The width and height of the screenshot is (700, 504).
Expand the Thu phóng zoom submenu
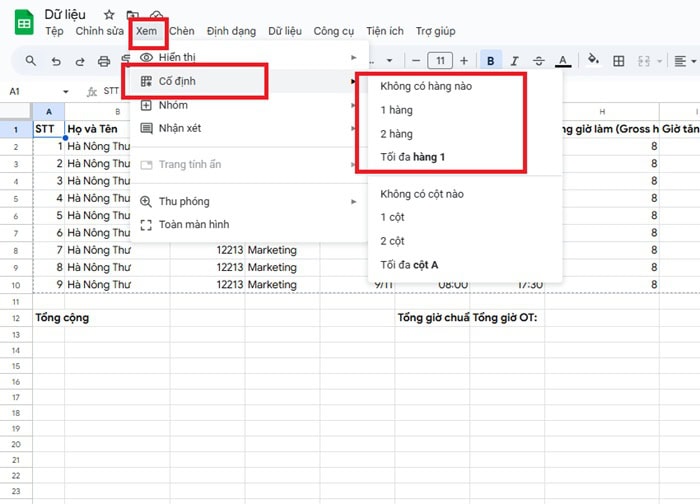[248, 201]
